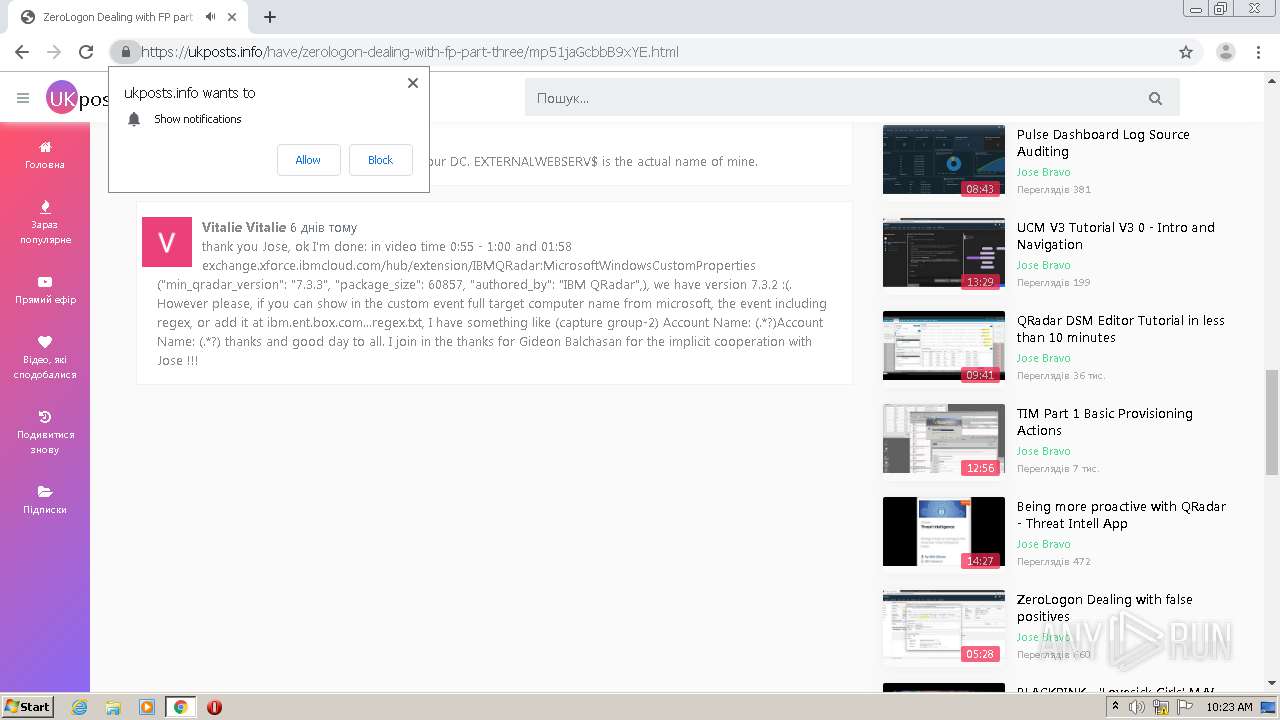Image resolution: width=1280 pixels, height=720 pixels.
Task: Click the UKposts logo
Action: (77, 98)
